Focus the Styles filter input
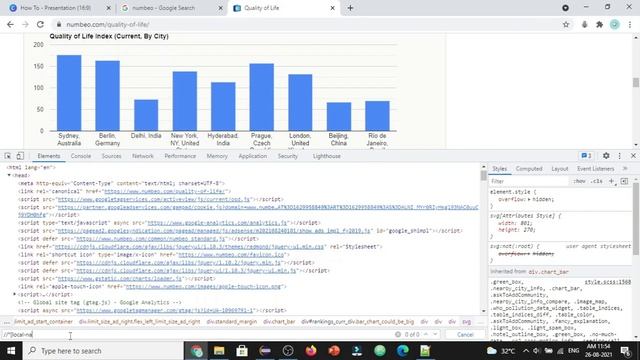 coord(529,181)
